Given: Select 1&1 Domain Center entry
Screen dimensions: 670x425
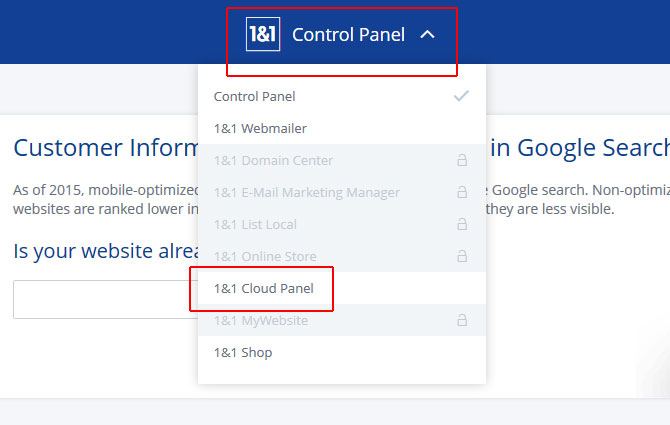Looking at the screenshot, I should (x=342, y=160).
